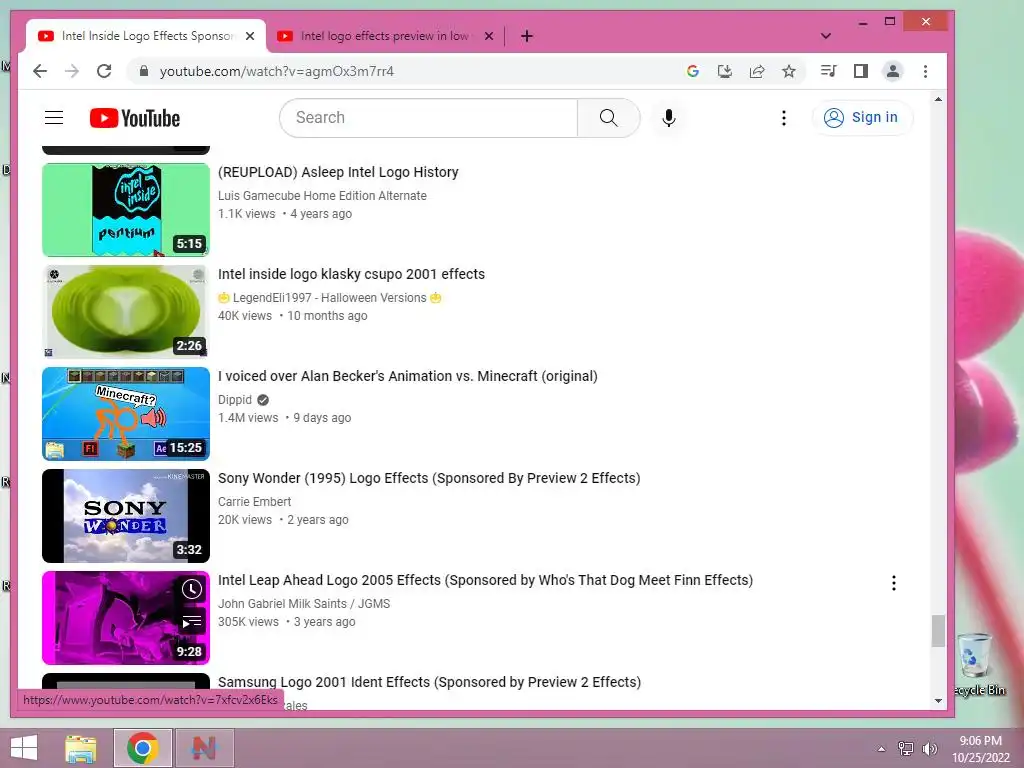Install app icon in address bar
The image size is (1024, 768).
tap(725, 71)
